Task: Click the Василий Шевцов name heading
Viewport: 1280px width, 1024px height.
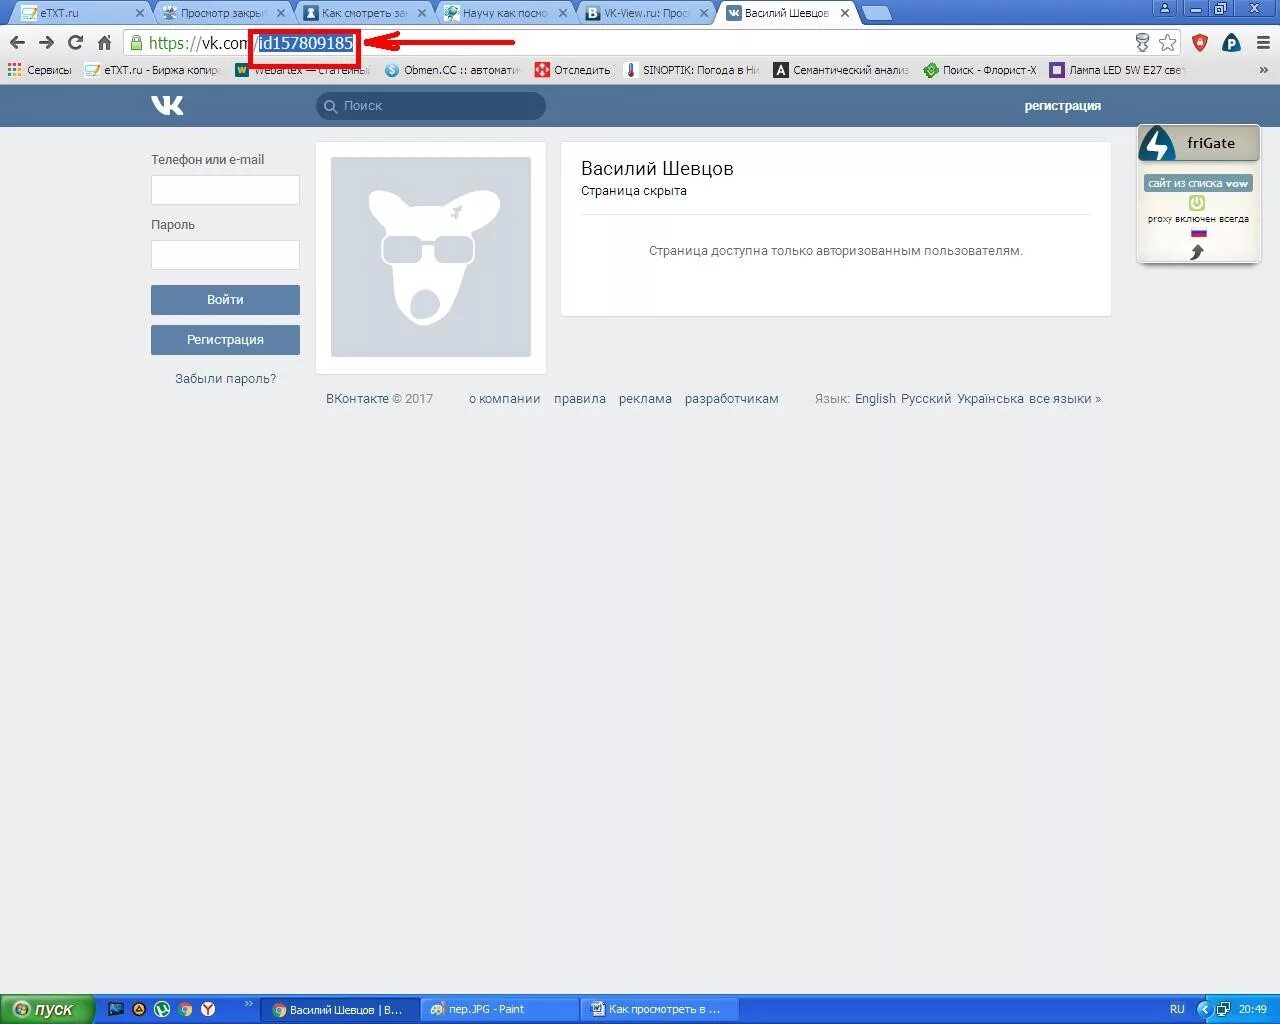Action: [x=657, y=168]
